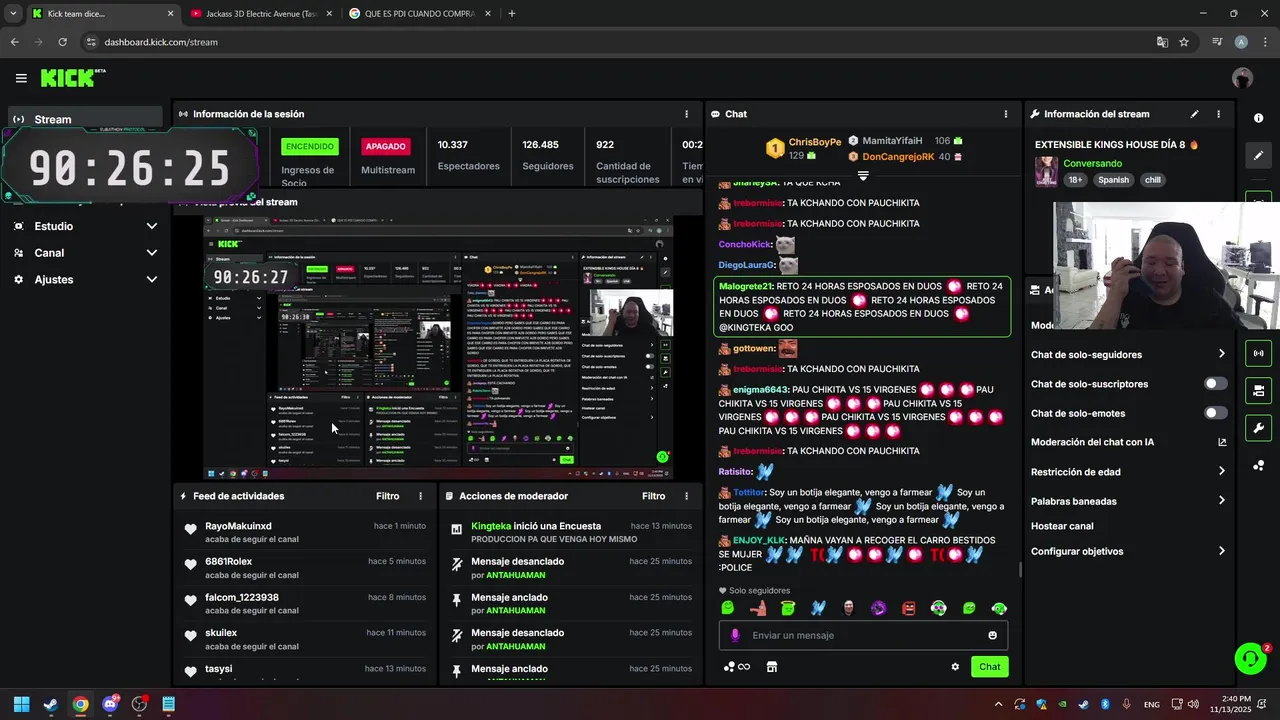The image size is (1280, 720).
Task: Click the pencil edit icon in the right sidebar
Action: pos(1258,156)
